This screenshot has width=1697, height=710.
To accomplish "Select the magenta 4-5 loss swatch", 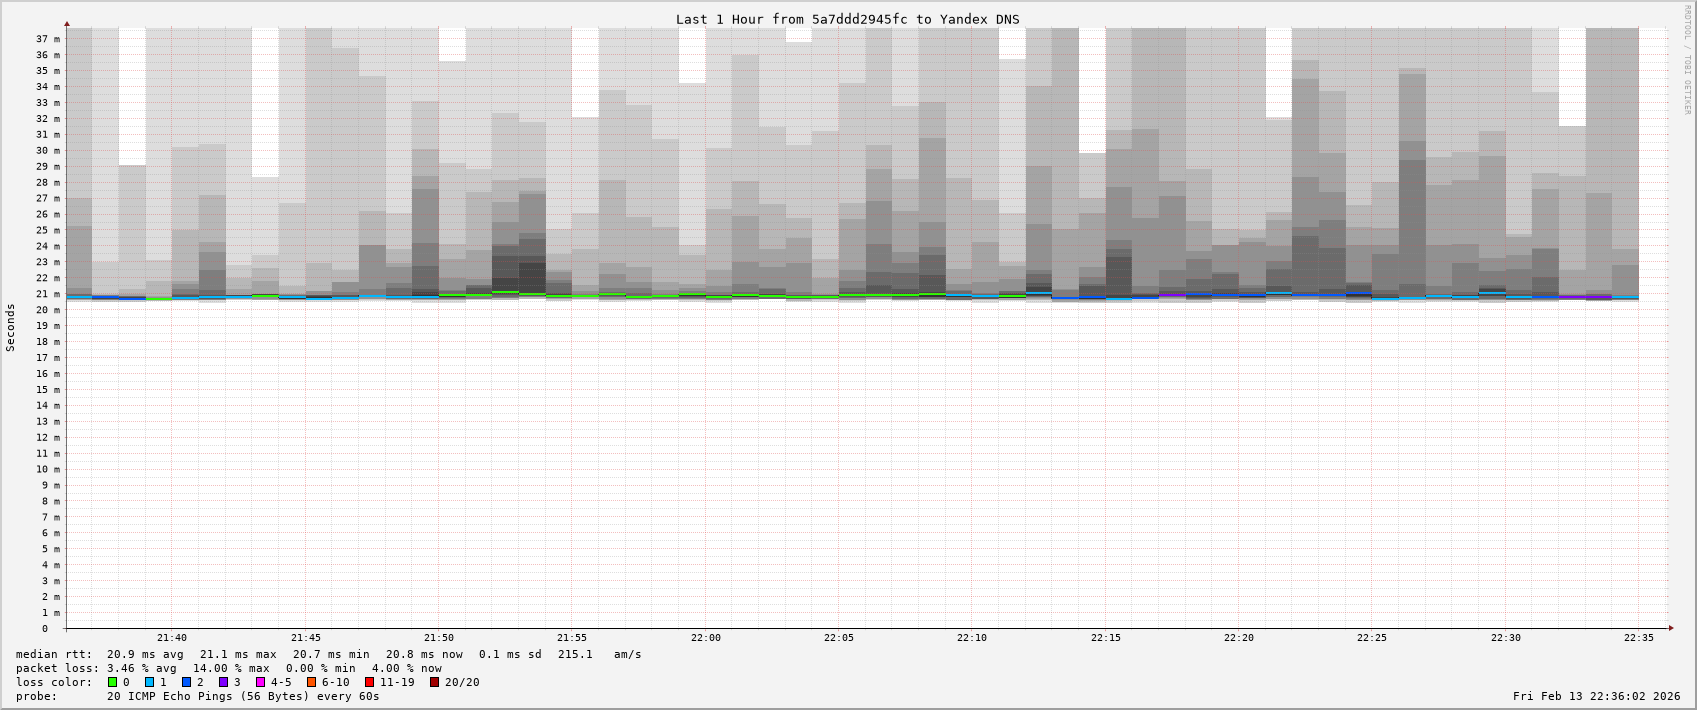I will [261, 682].
